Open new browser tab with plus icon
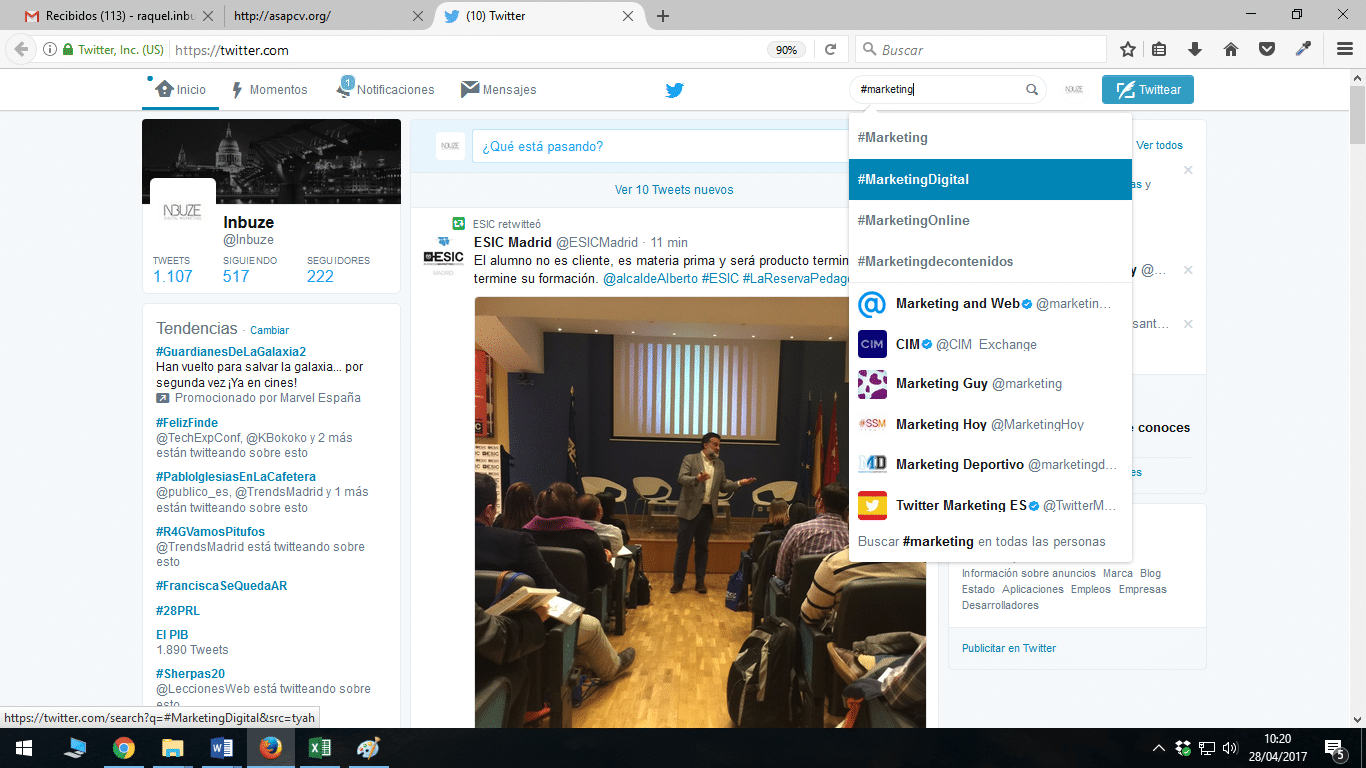 click(663, 16)
